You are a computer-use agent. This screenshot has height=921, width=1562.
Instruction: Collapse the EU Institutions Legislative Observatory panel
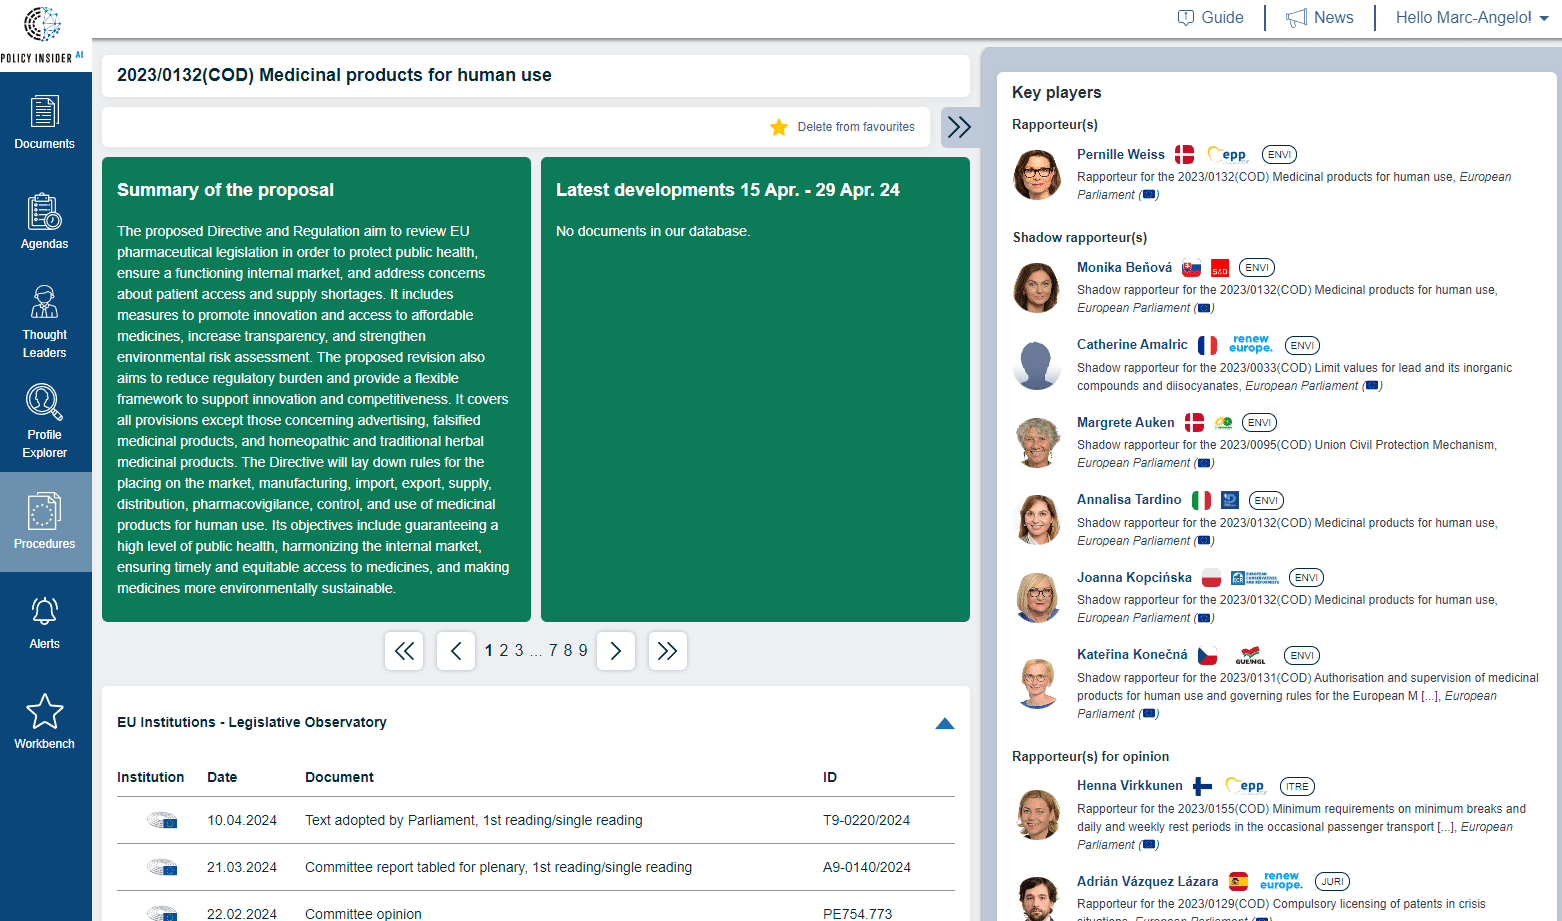click(x=945, y=723)
